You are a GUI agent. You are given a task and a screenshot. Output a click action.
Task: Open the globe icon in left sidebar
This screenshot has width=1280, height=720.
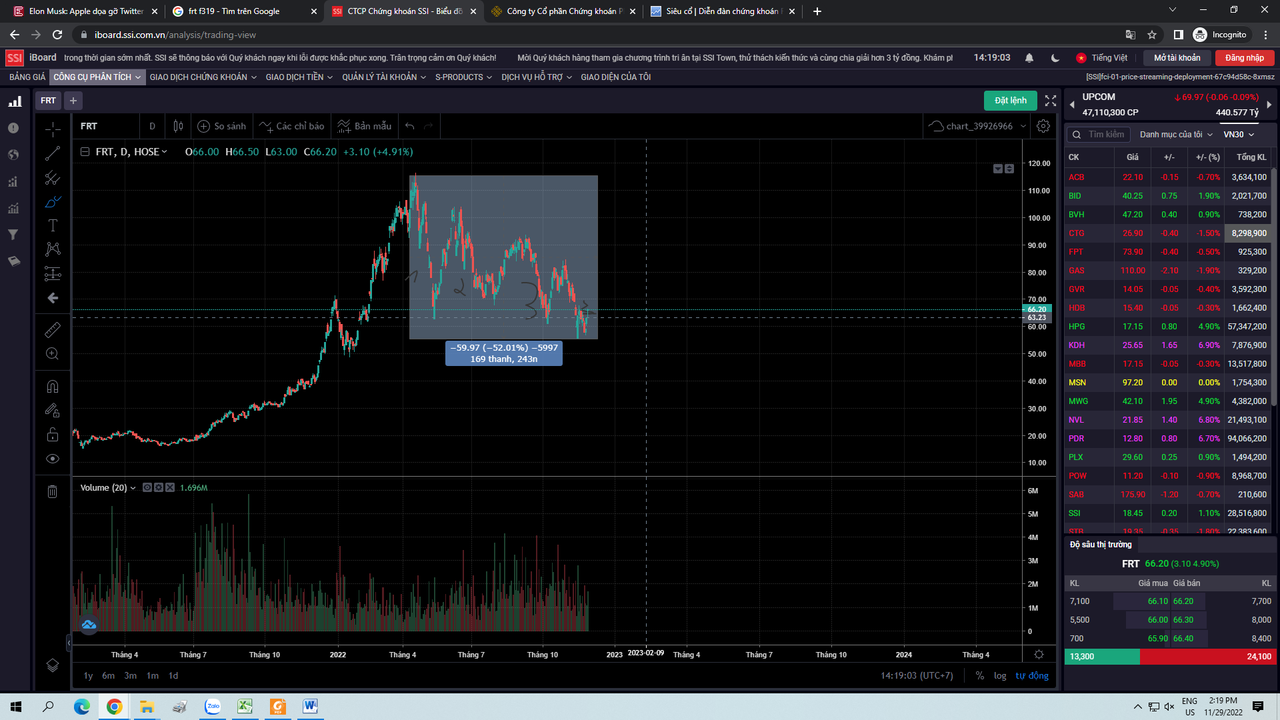click(x=14, y=155)
